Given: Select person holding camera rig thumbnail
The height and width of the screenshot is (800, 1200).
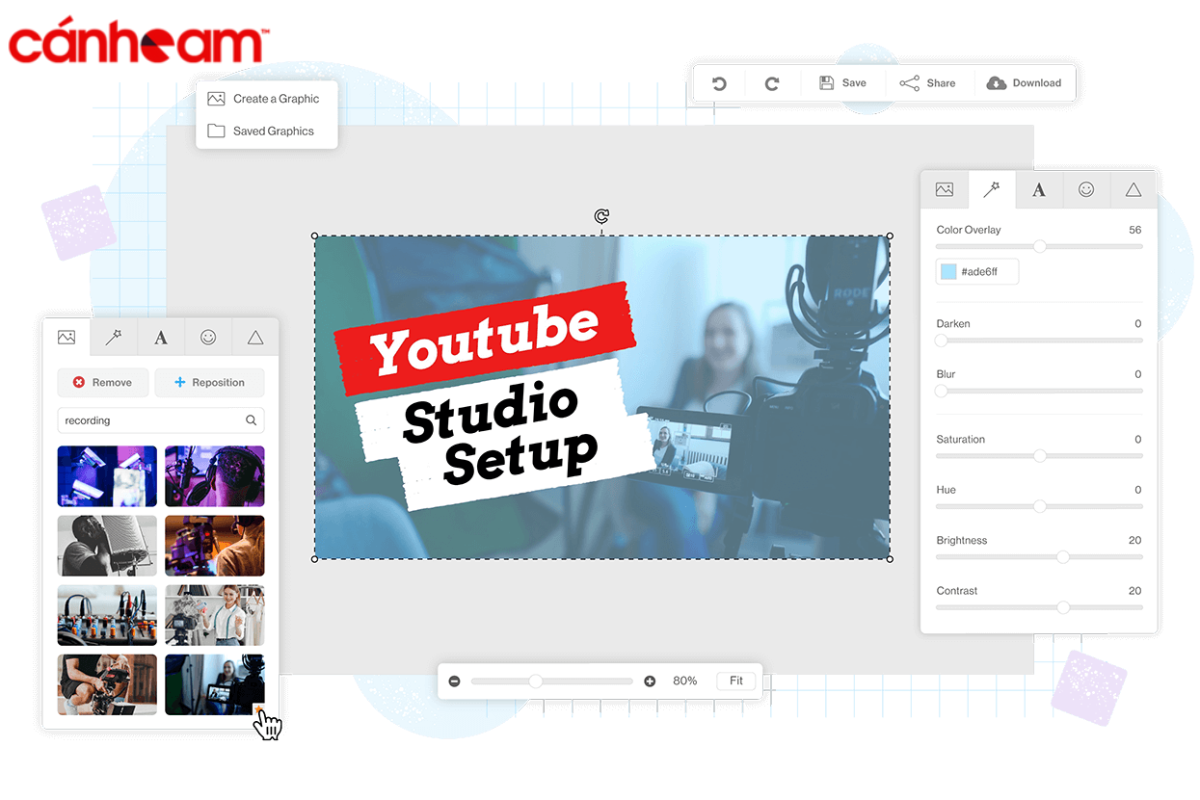Looking at the screenshot, I should [107, 685].
